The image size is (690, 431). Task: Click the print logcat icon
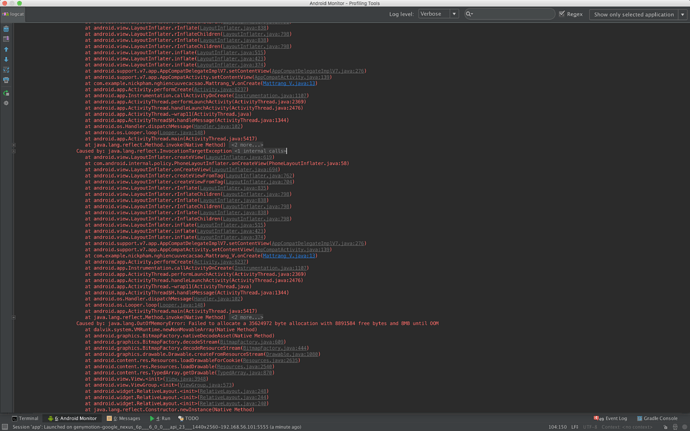(6, 81)
